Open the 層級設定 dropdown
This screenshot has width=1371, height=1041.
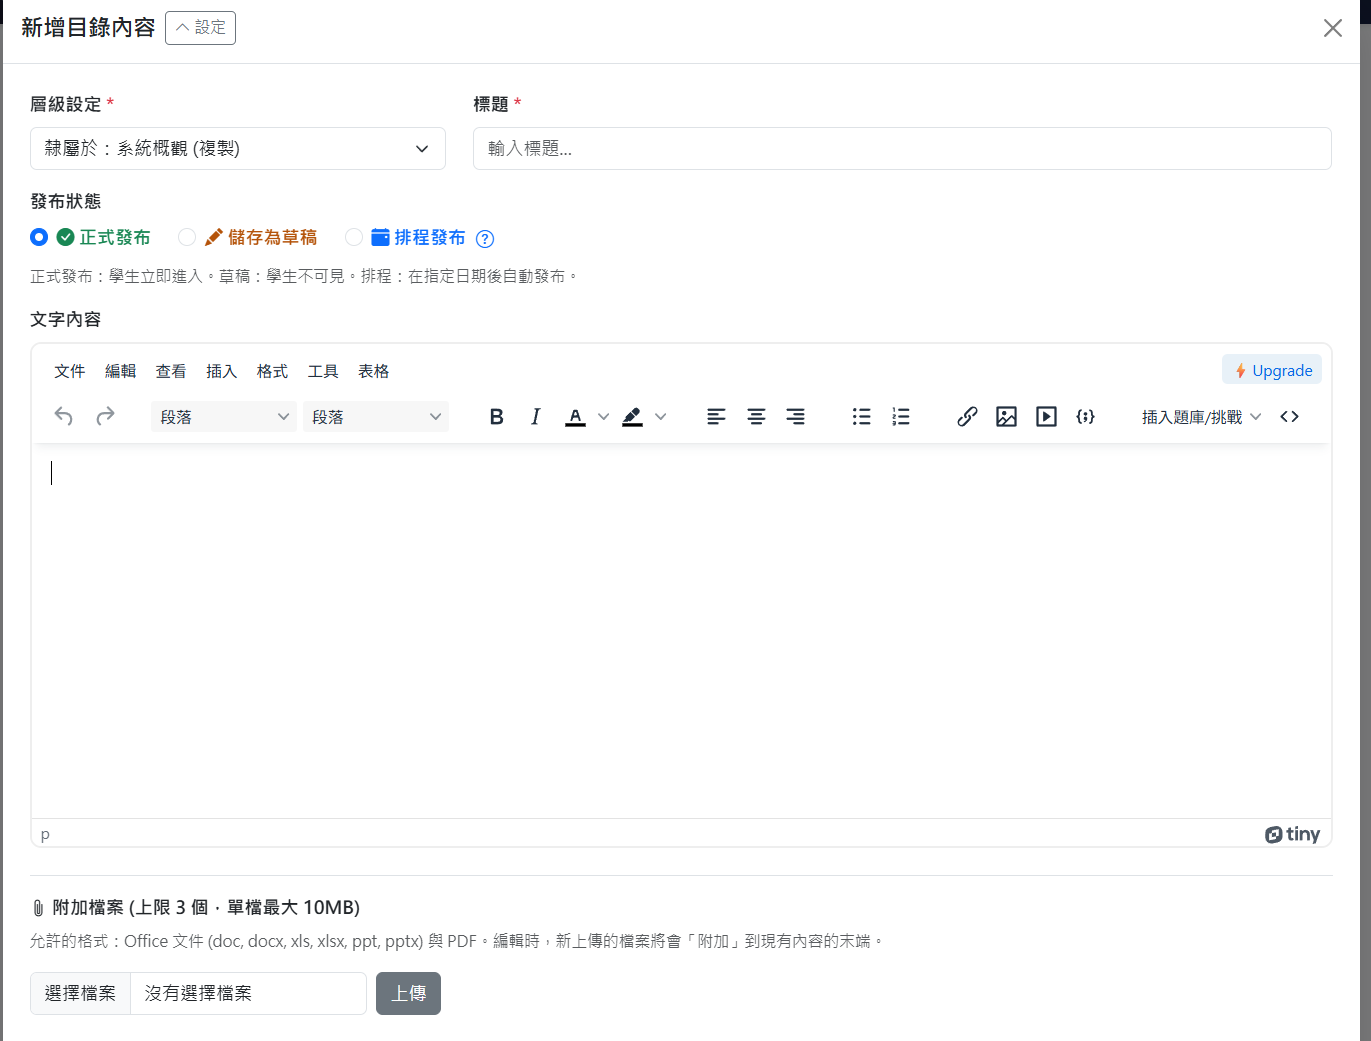point(238,149)
